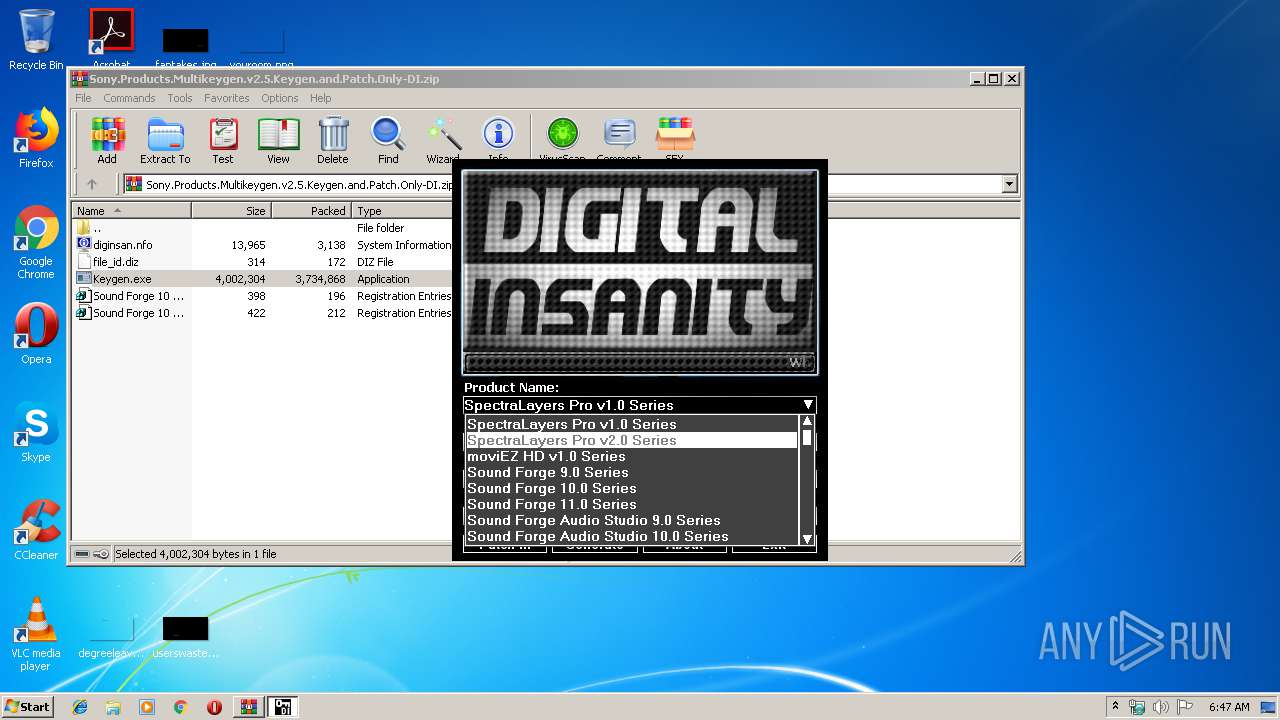Select Sound Forge Audio Studio 9.0 Series
Screen dimensions: 1280x720
tap(632, 520)
